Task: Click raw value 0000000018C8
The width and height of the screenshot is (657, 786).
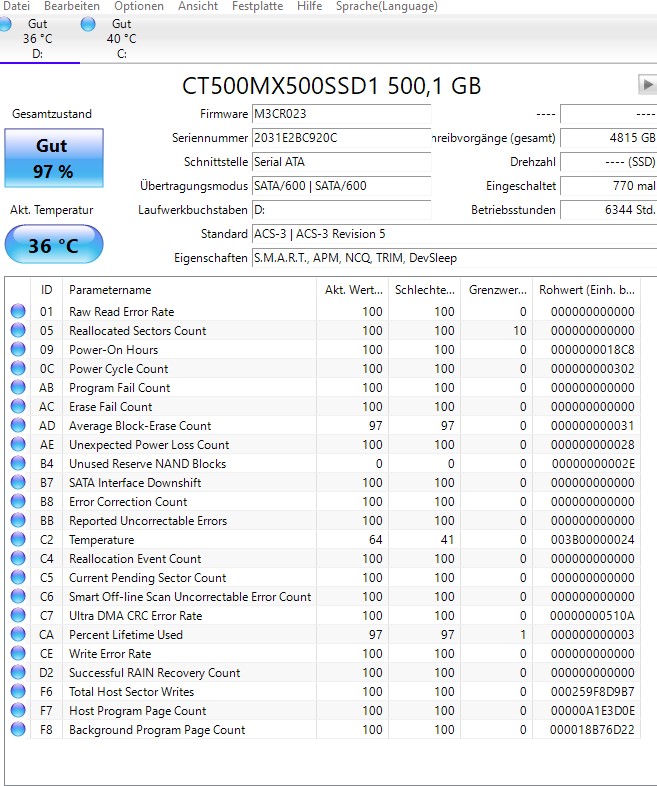Action: point(592,349)
